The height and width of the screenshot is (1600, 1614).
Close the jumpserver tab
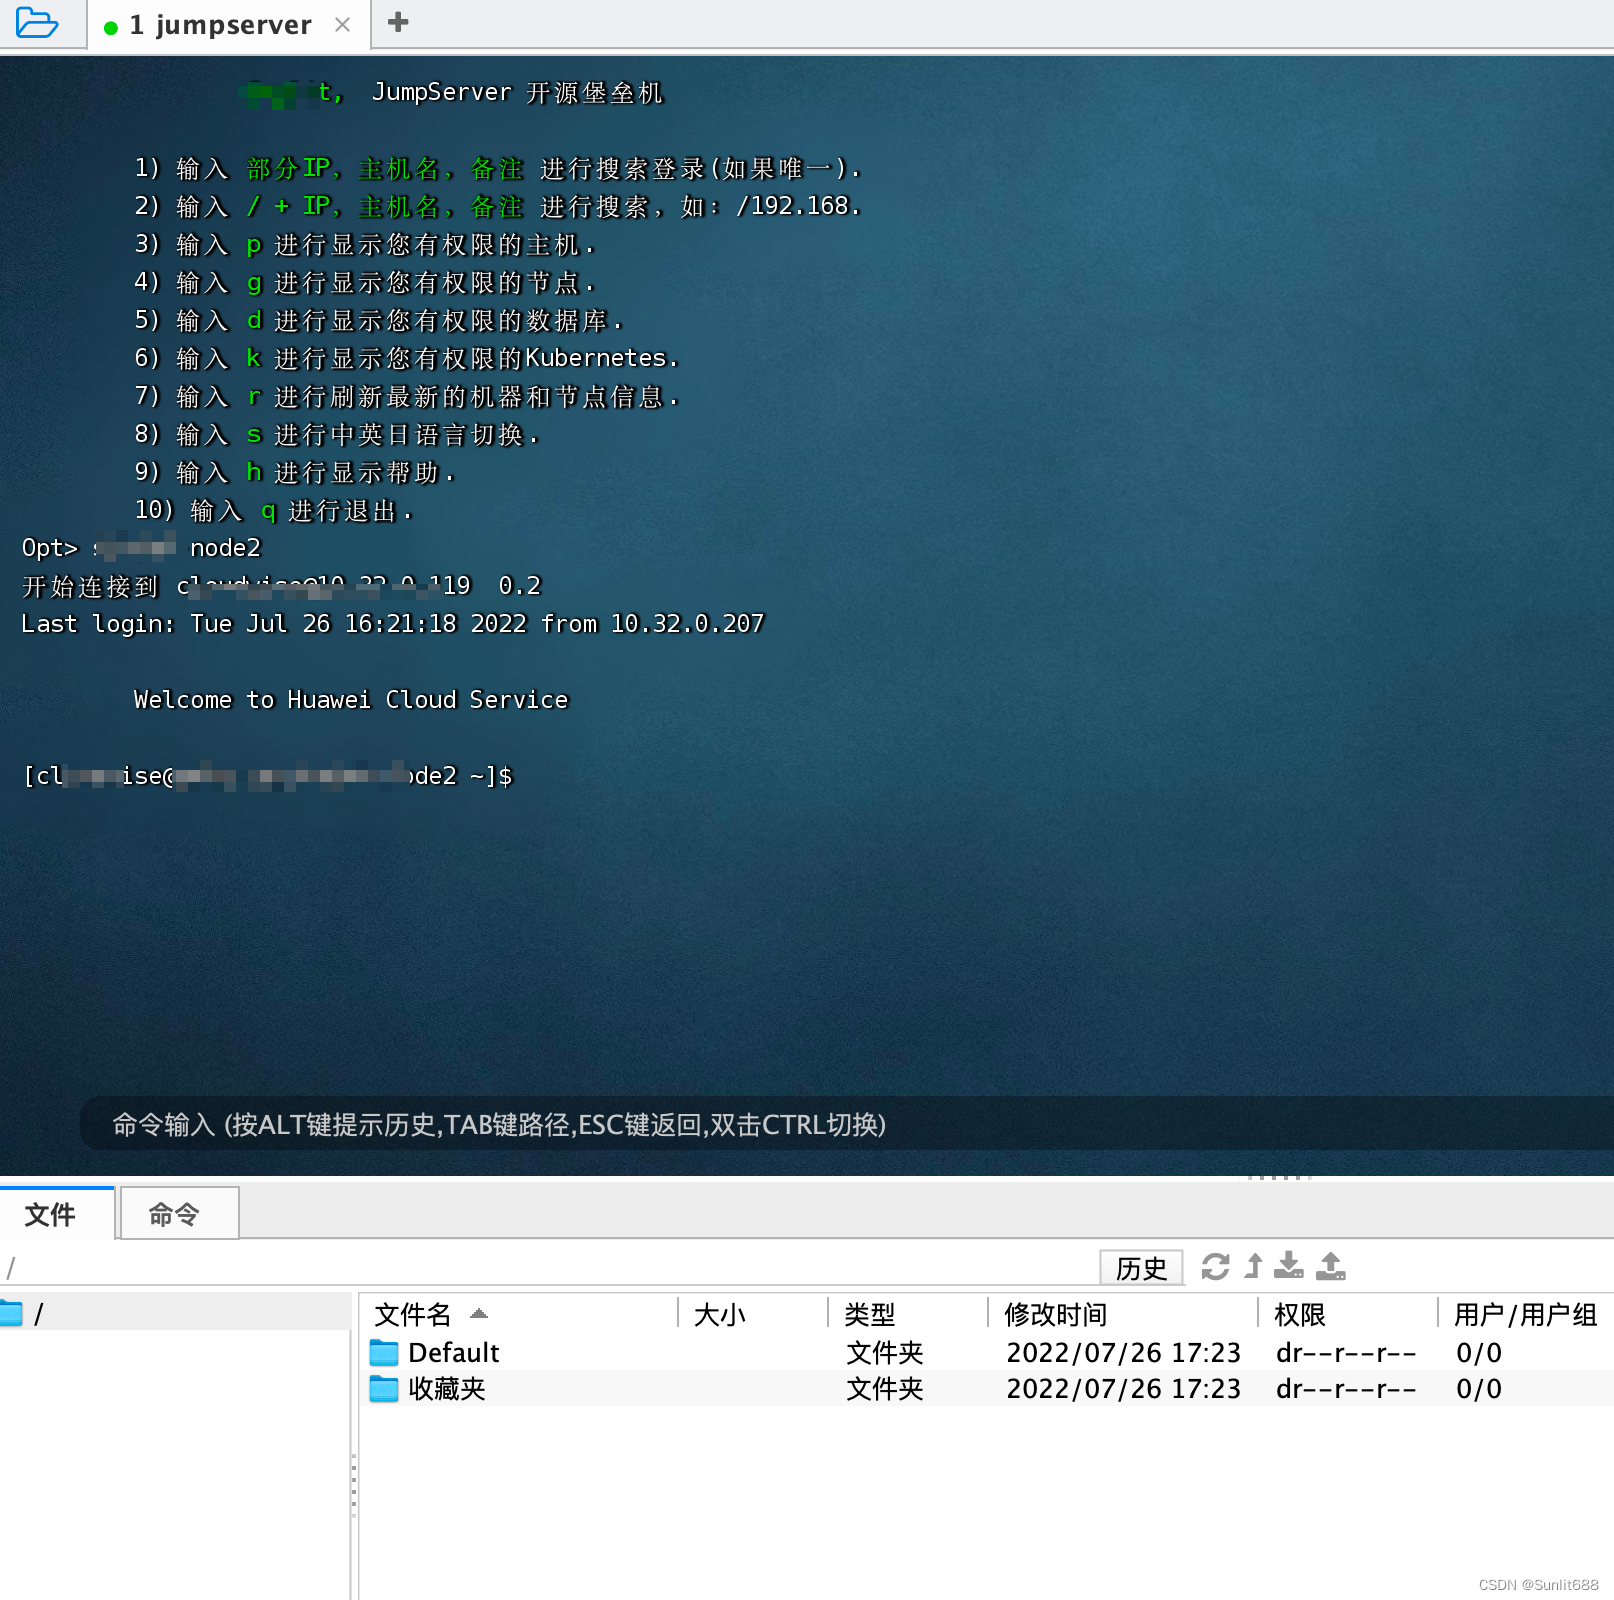[342, 25]
